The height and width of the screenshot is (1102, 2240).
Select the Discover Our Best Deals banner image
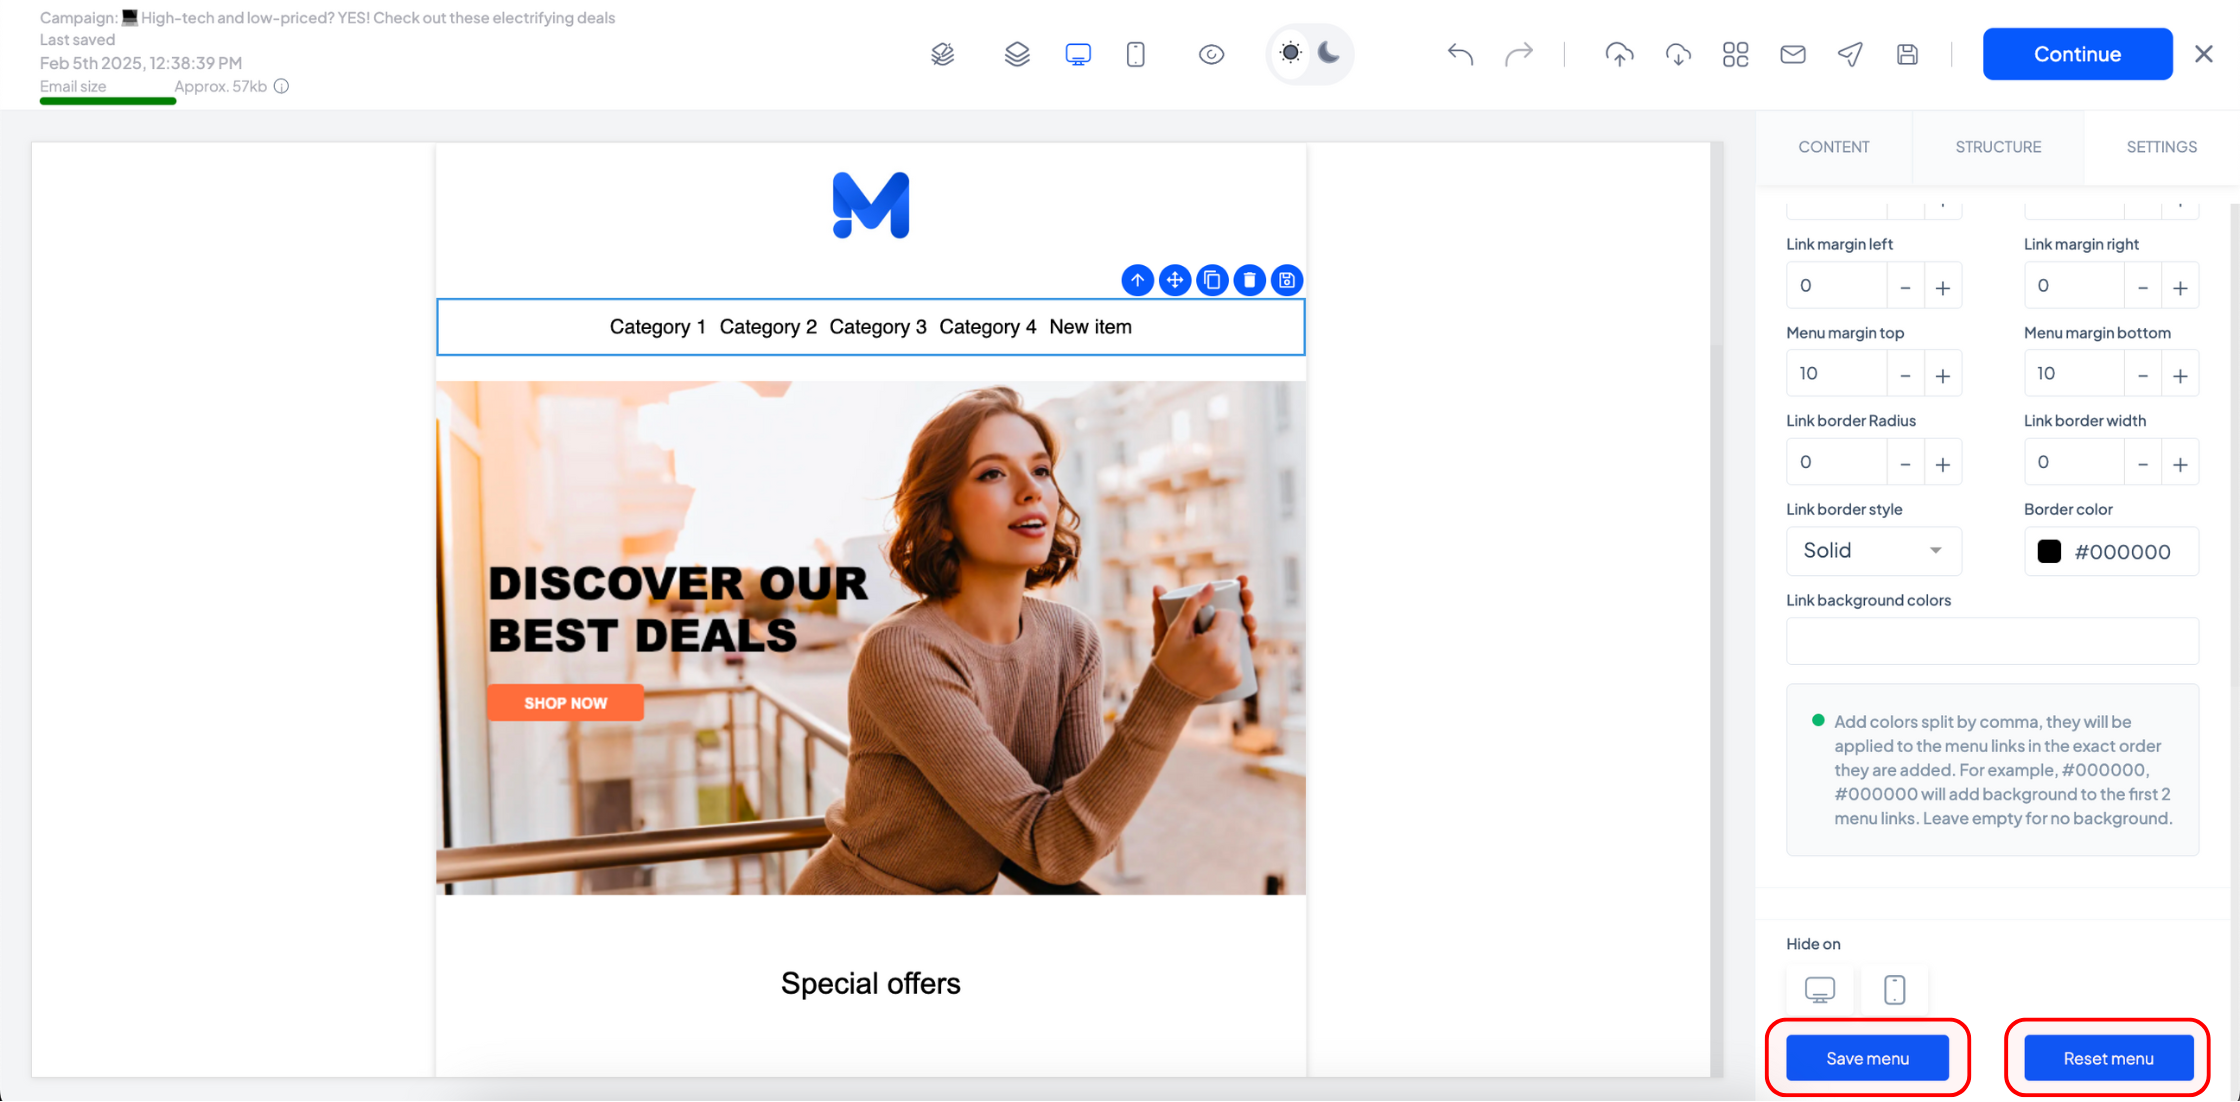870,638
